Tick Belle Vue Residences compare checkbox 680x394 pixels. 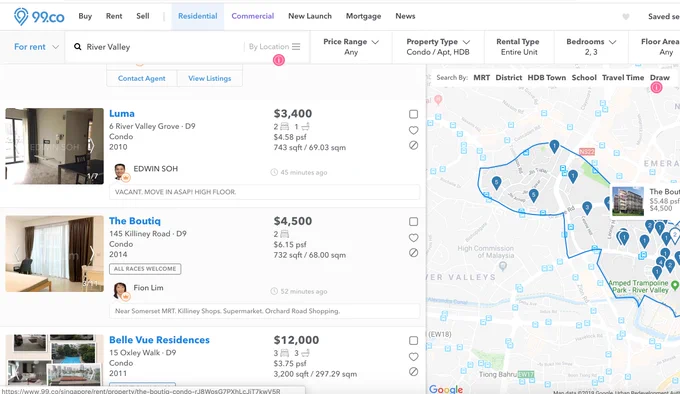(x=414, y=340)
